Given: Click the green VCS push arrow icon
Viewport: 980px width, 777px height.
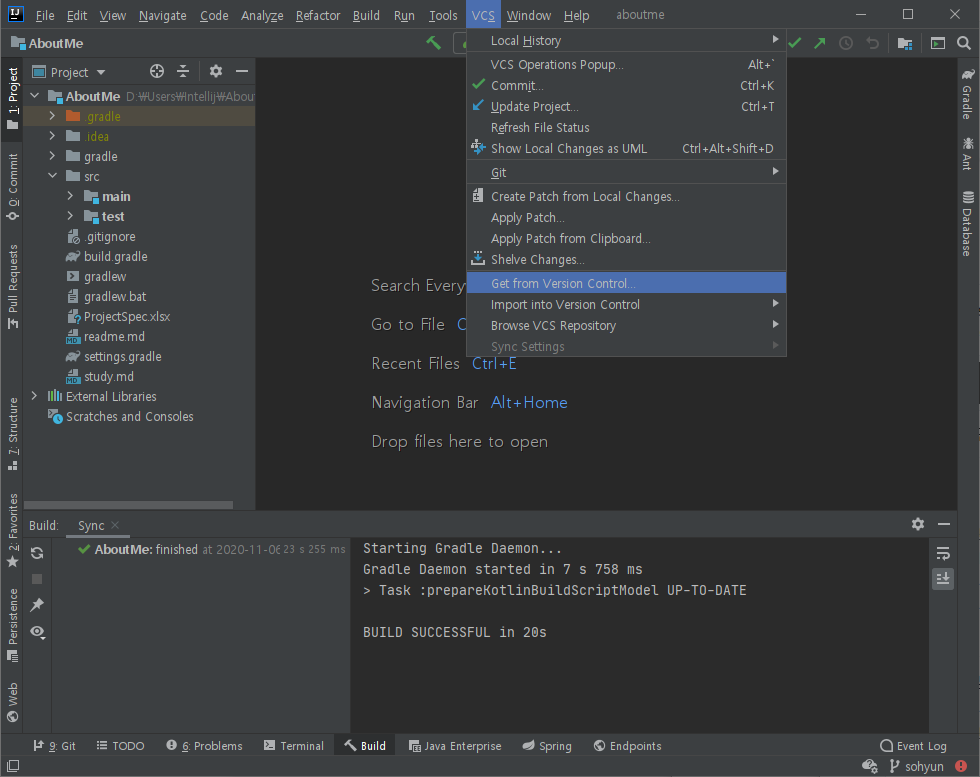Looking at the screenshot, I should tap(819, 43).
